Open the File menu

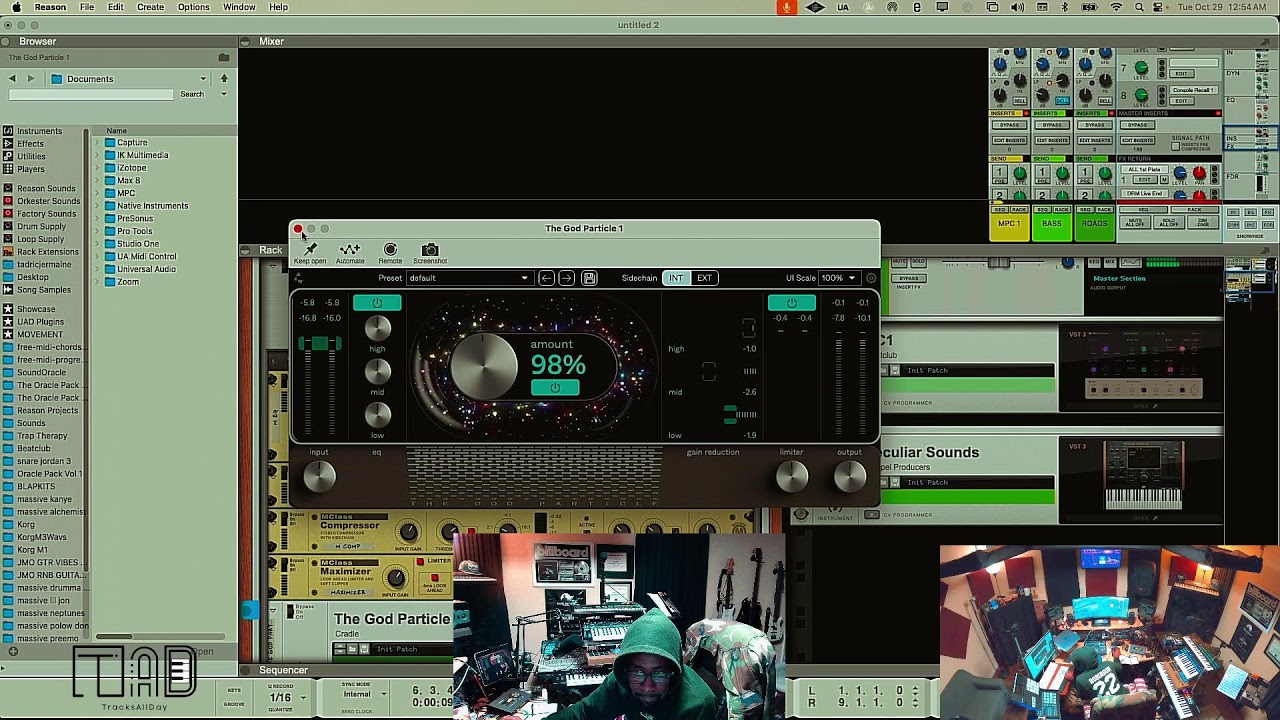tap(87, 8)
